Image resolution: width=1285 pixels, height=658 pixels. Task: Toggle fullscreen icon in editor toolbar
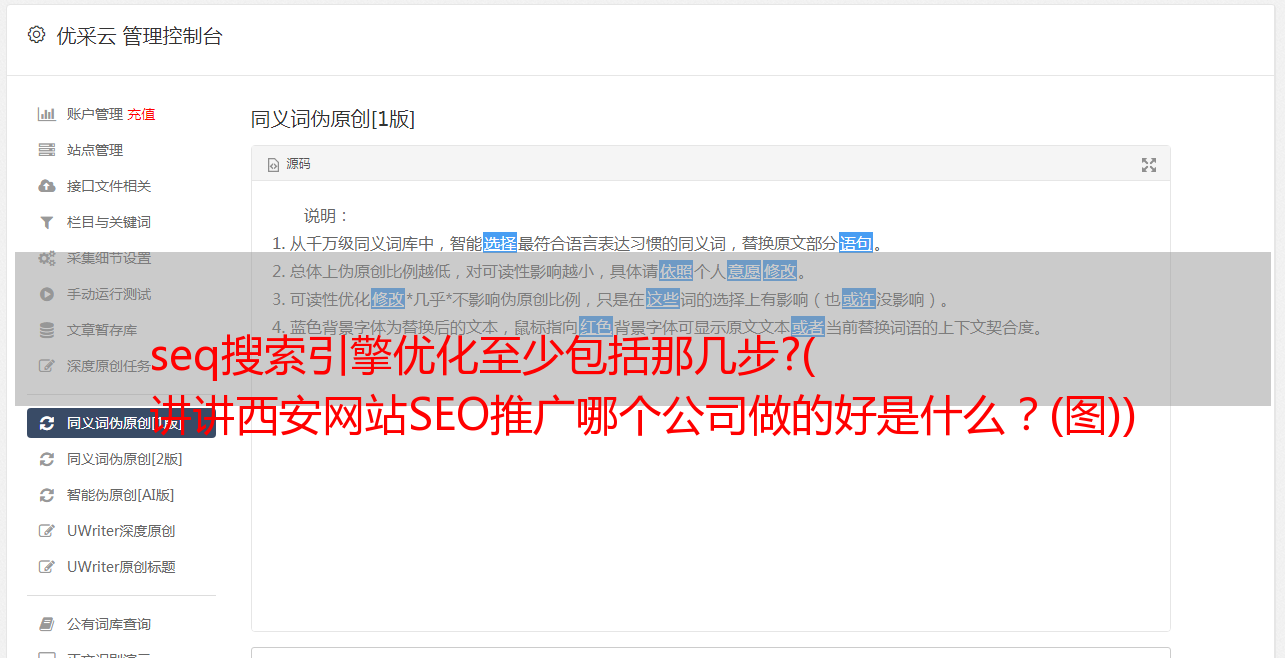[1149, 165]
